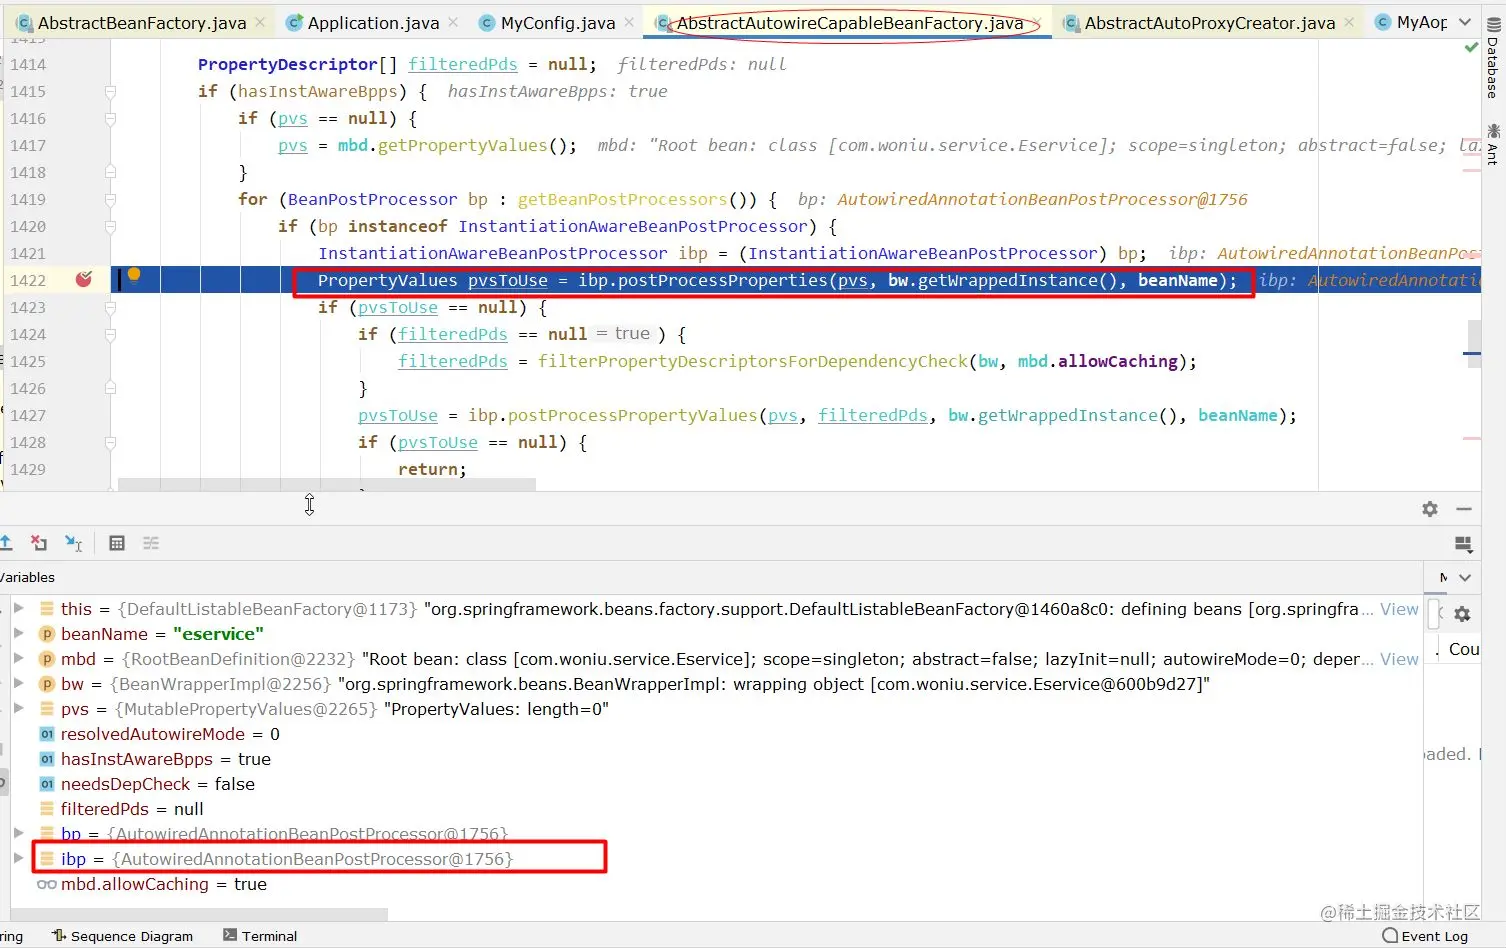Show hidden editor tabs dropdown

coord(1465,22)
